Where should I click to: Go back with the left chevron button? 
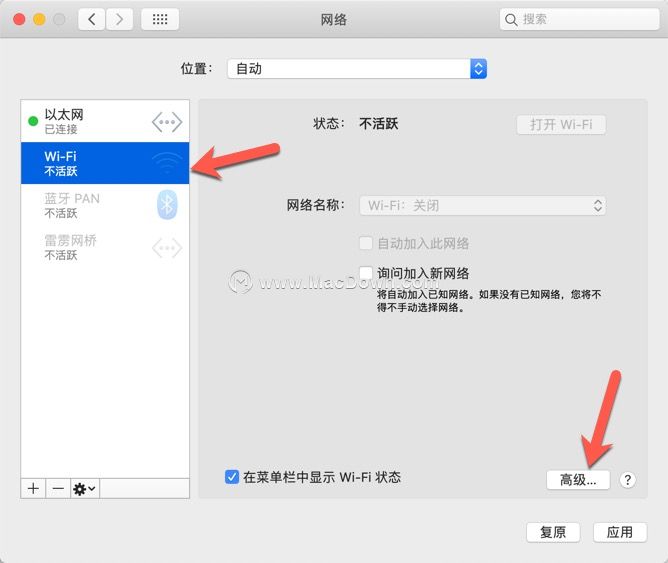point(92,20)
